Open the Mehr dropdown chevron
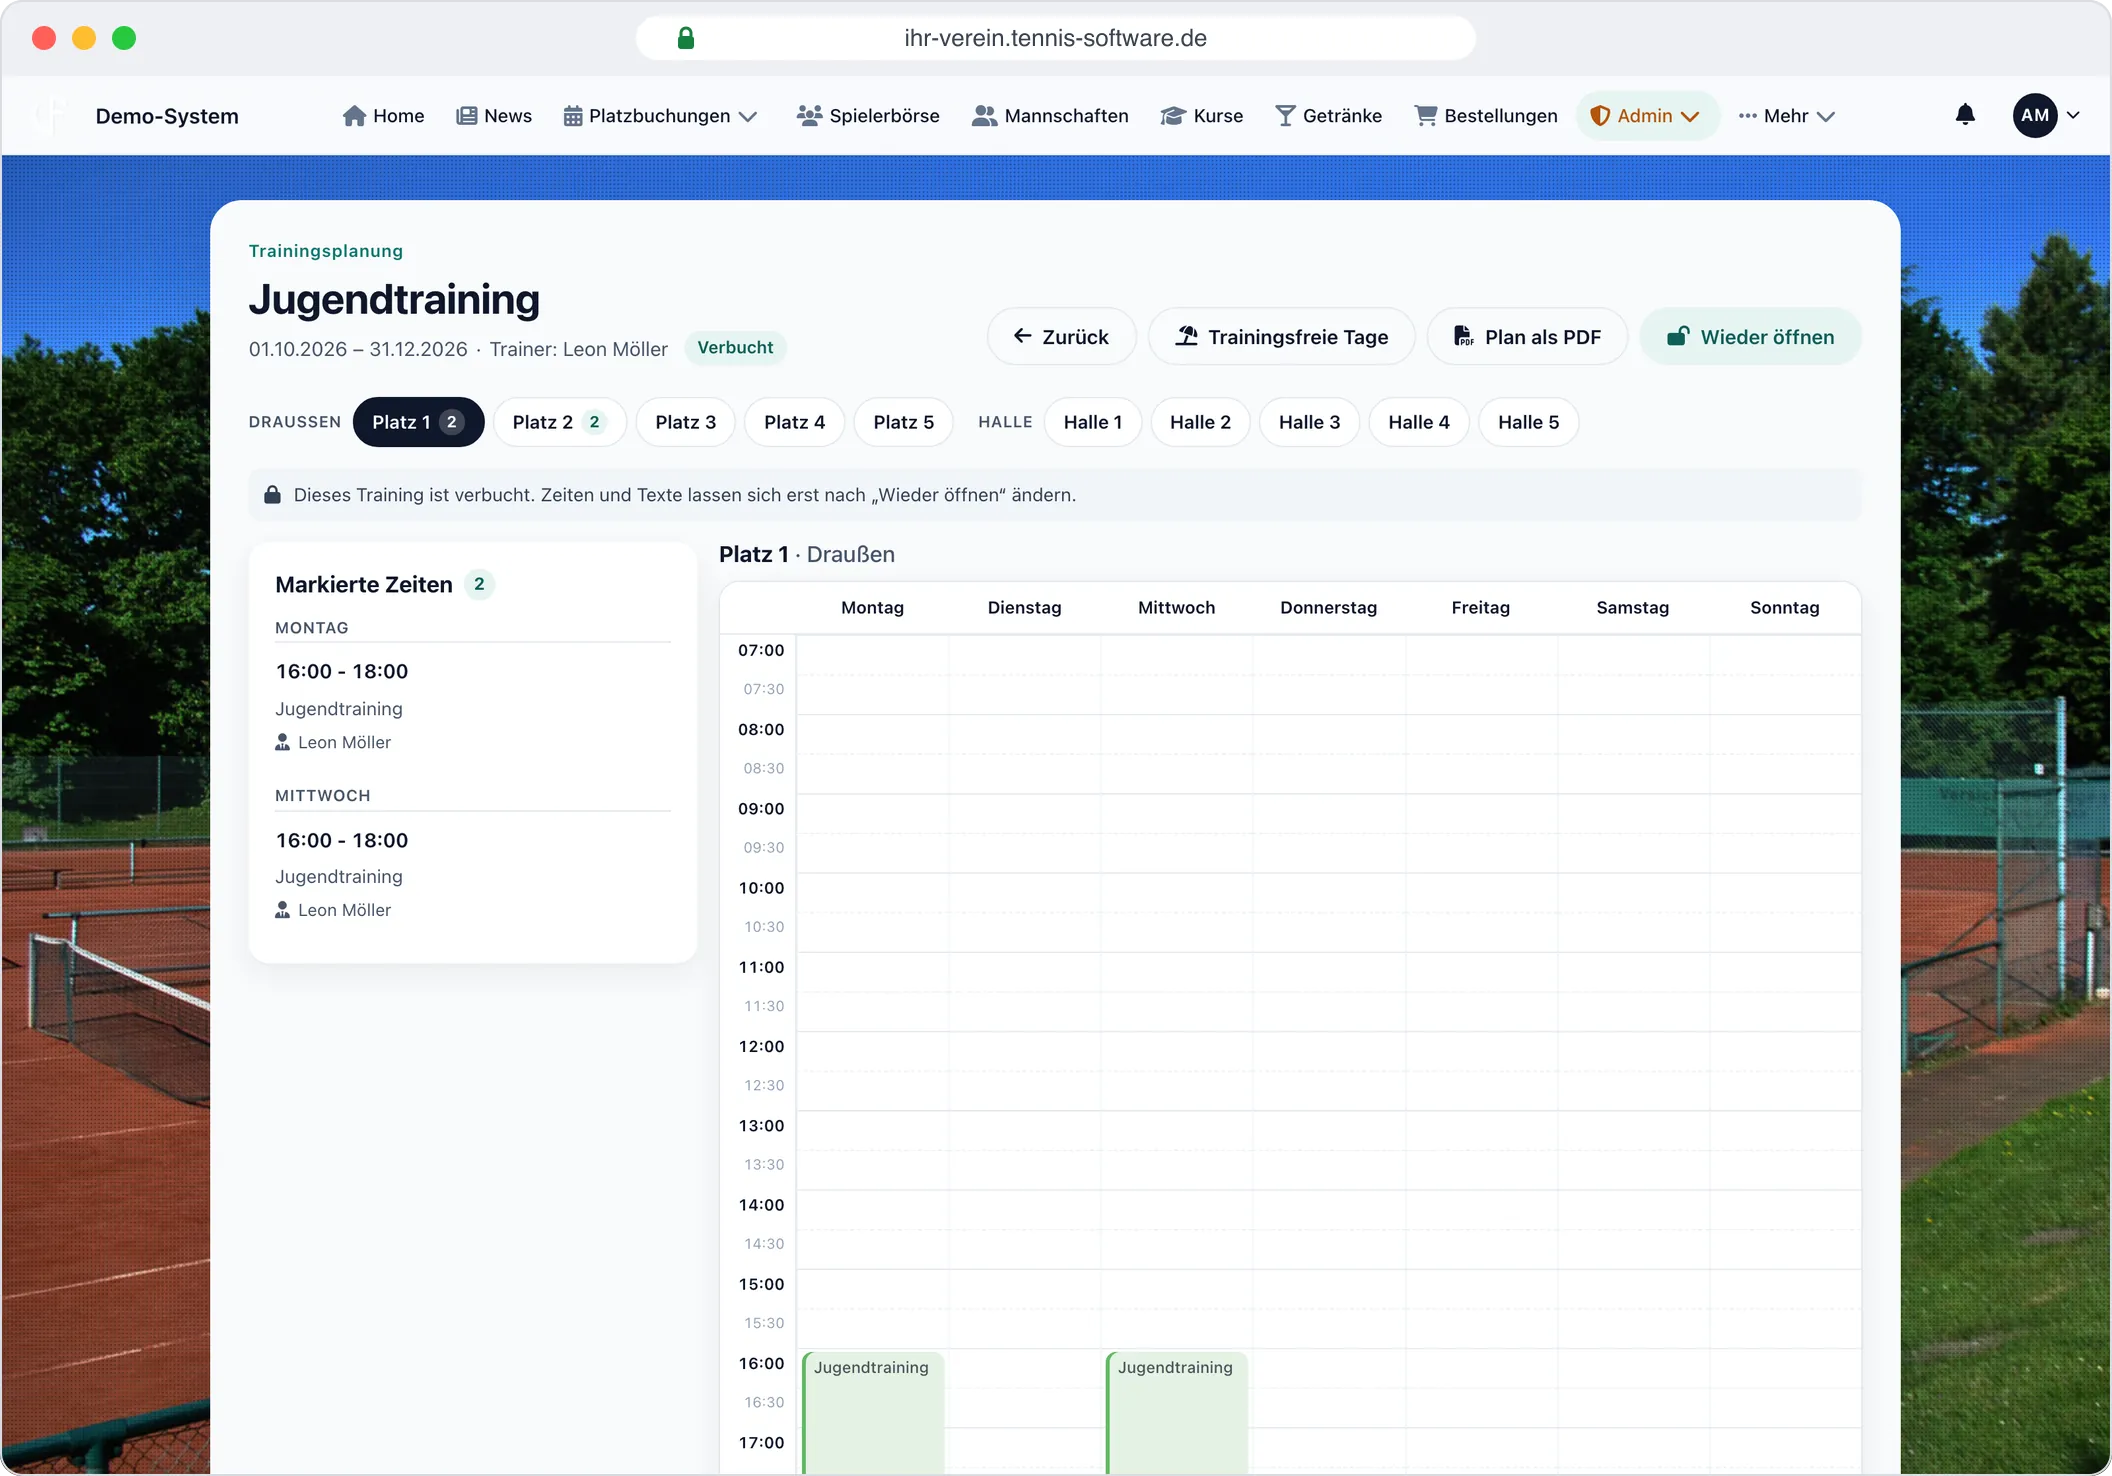 click(1826, 117)
